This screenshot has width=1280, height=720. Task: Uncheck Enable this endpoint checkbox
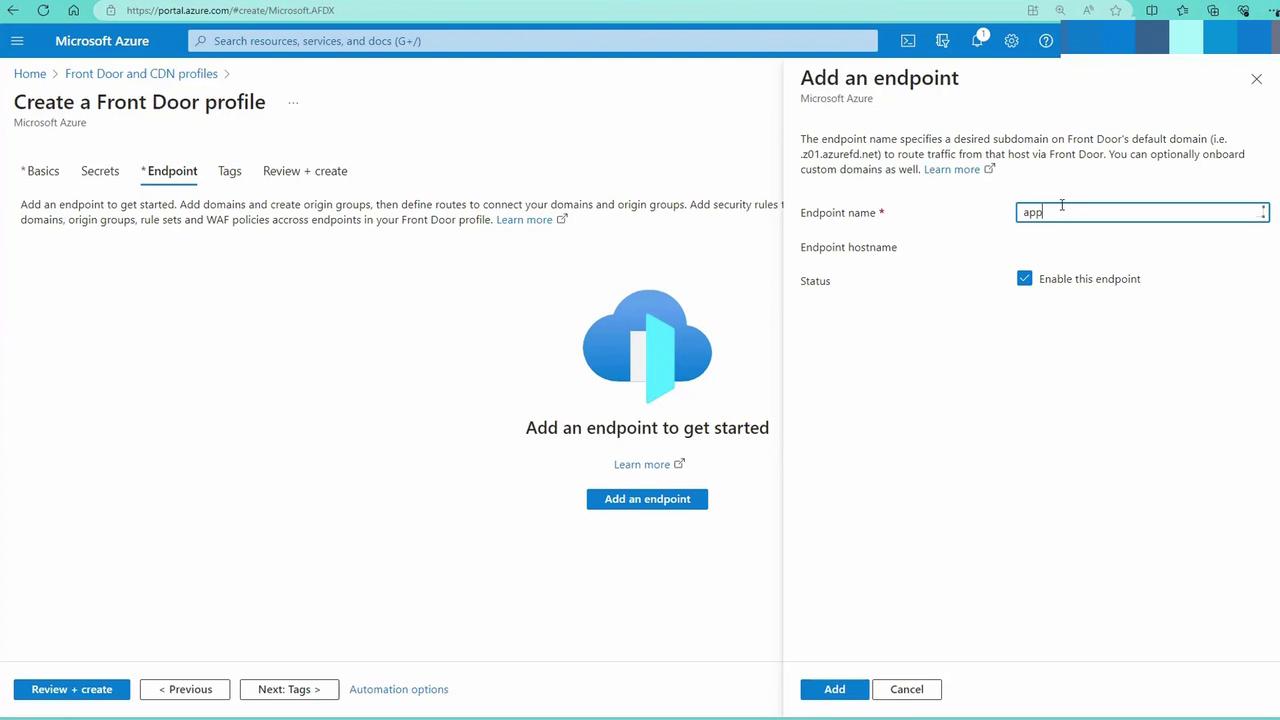pyautogui.click(x=1024, y=278)
